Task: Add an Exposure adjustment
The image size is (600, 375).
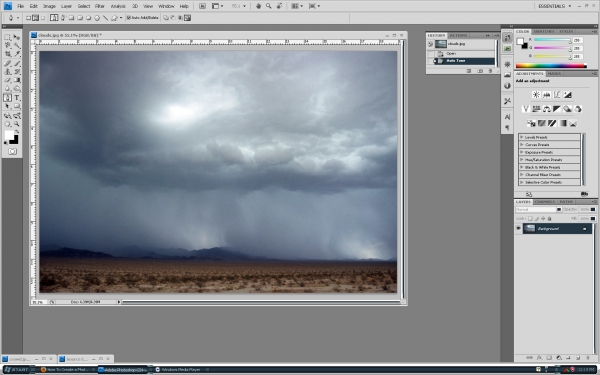Action: coord(567,95)
